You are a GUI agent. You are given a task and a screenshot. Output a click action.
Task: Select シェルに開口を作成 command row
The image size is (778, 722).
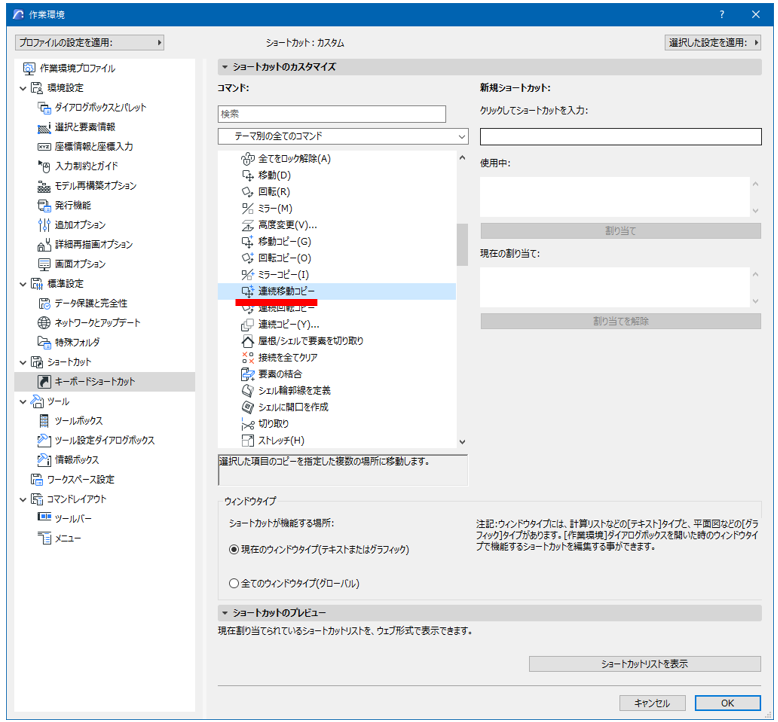(x=337, y=407)
